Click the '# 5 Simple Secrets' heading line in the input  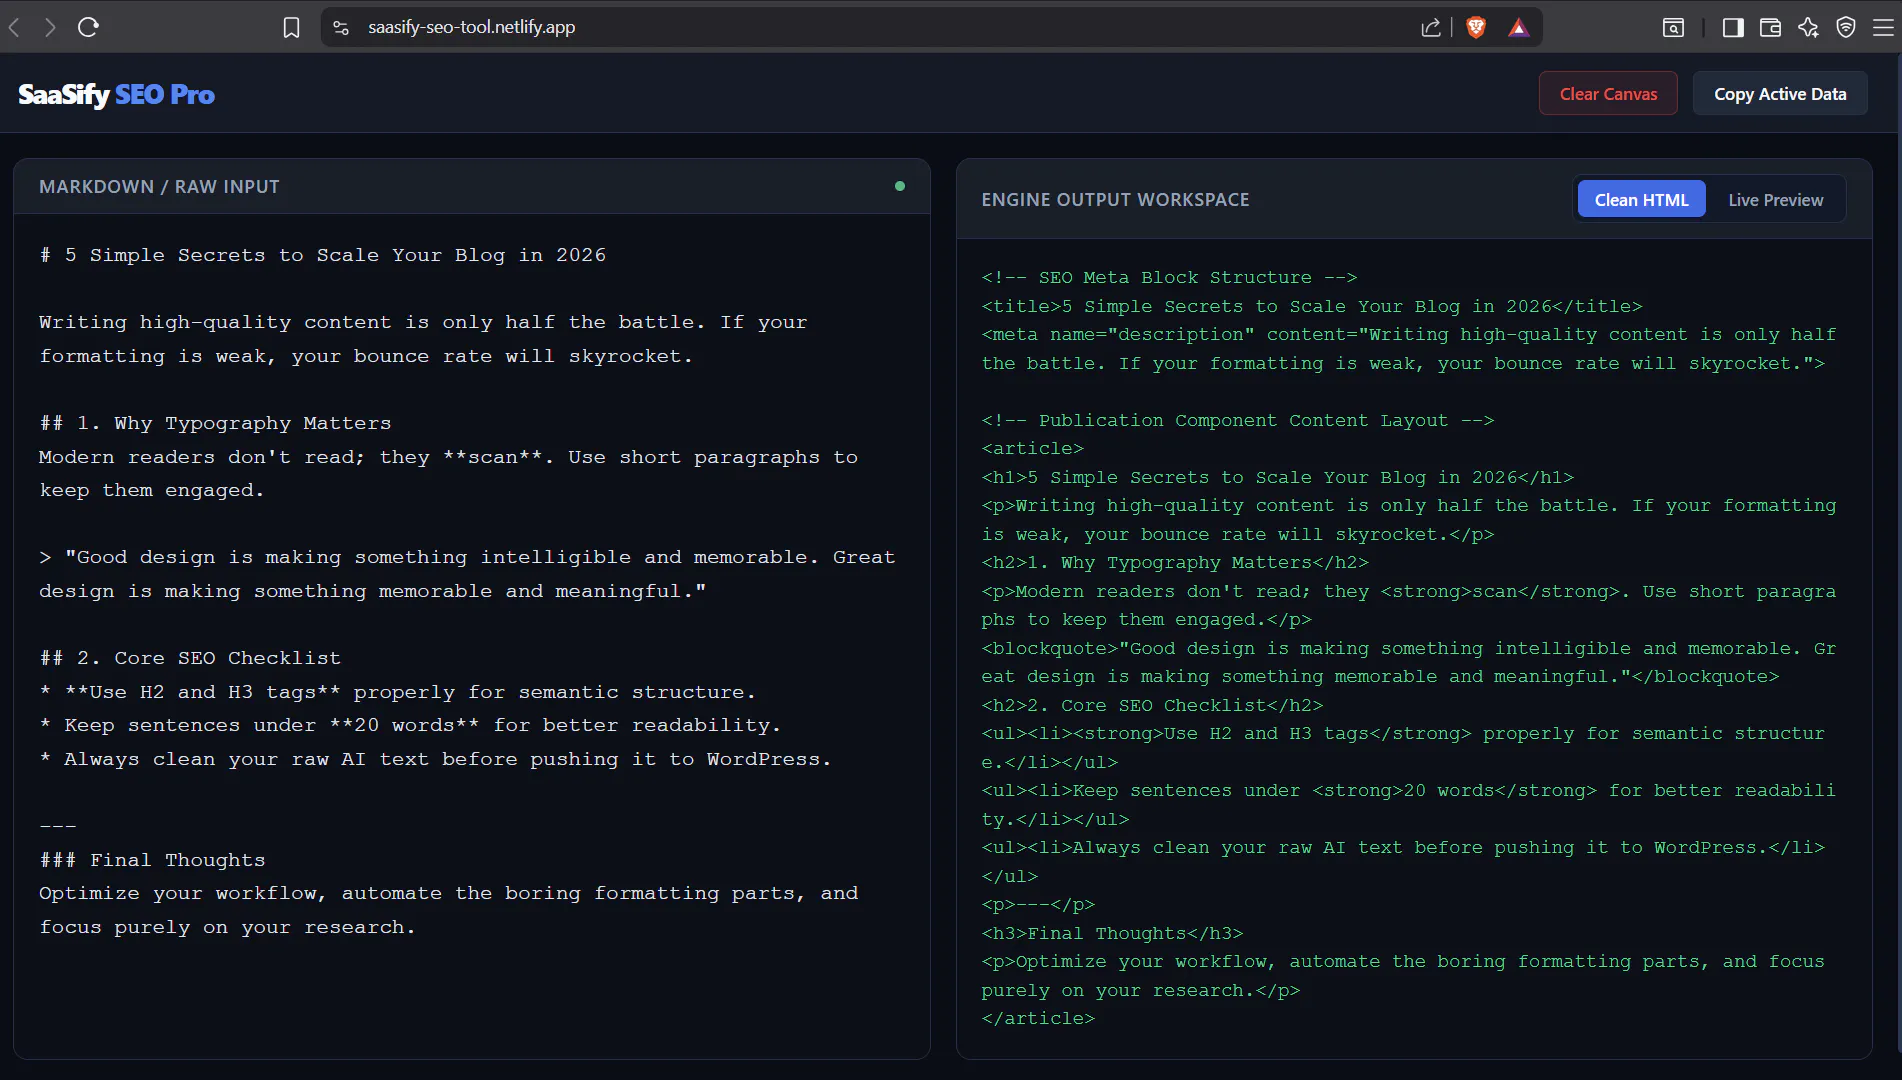(x=322, y=255)
